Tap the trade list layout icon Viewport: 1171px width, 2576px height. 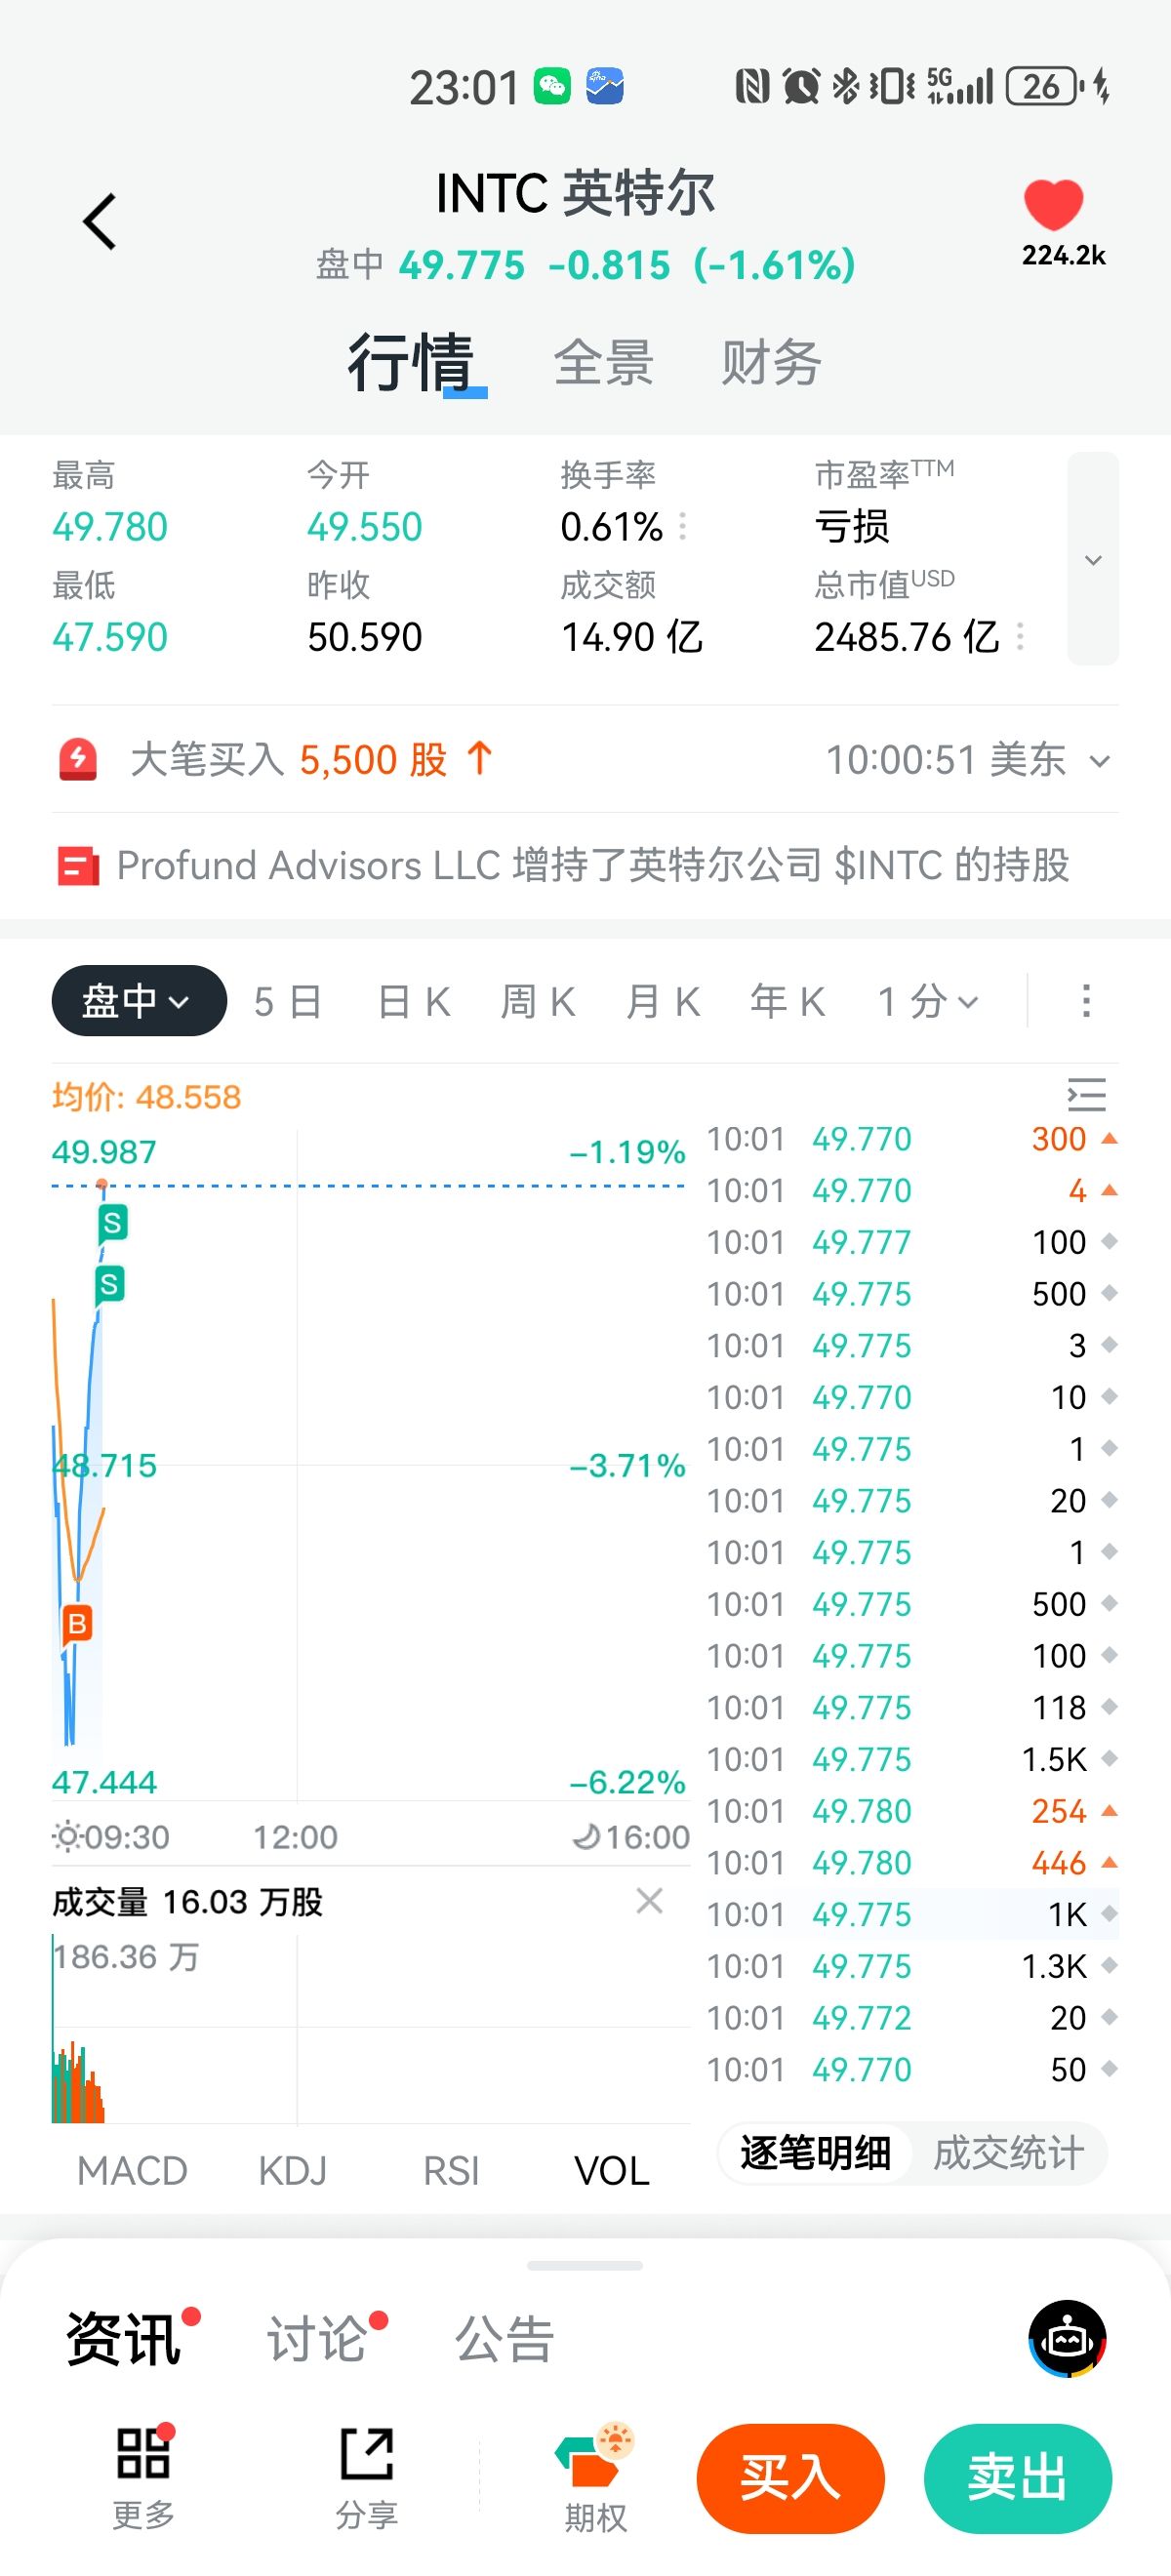(1086, 1095)
